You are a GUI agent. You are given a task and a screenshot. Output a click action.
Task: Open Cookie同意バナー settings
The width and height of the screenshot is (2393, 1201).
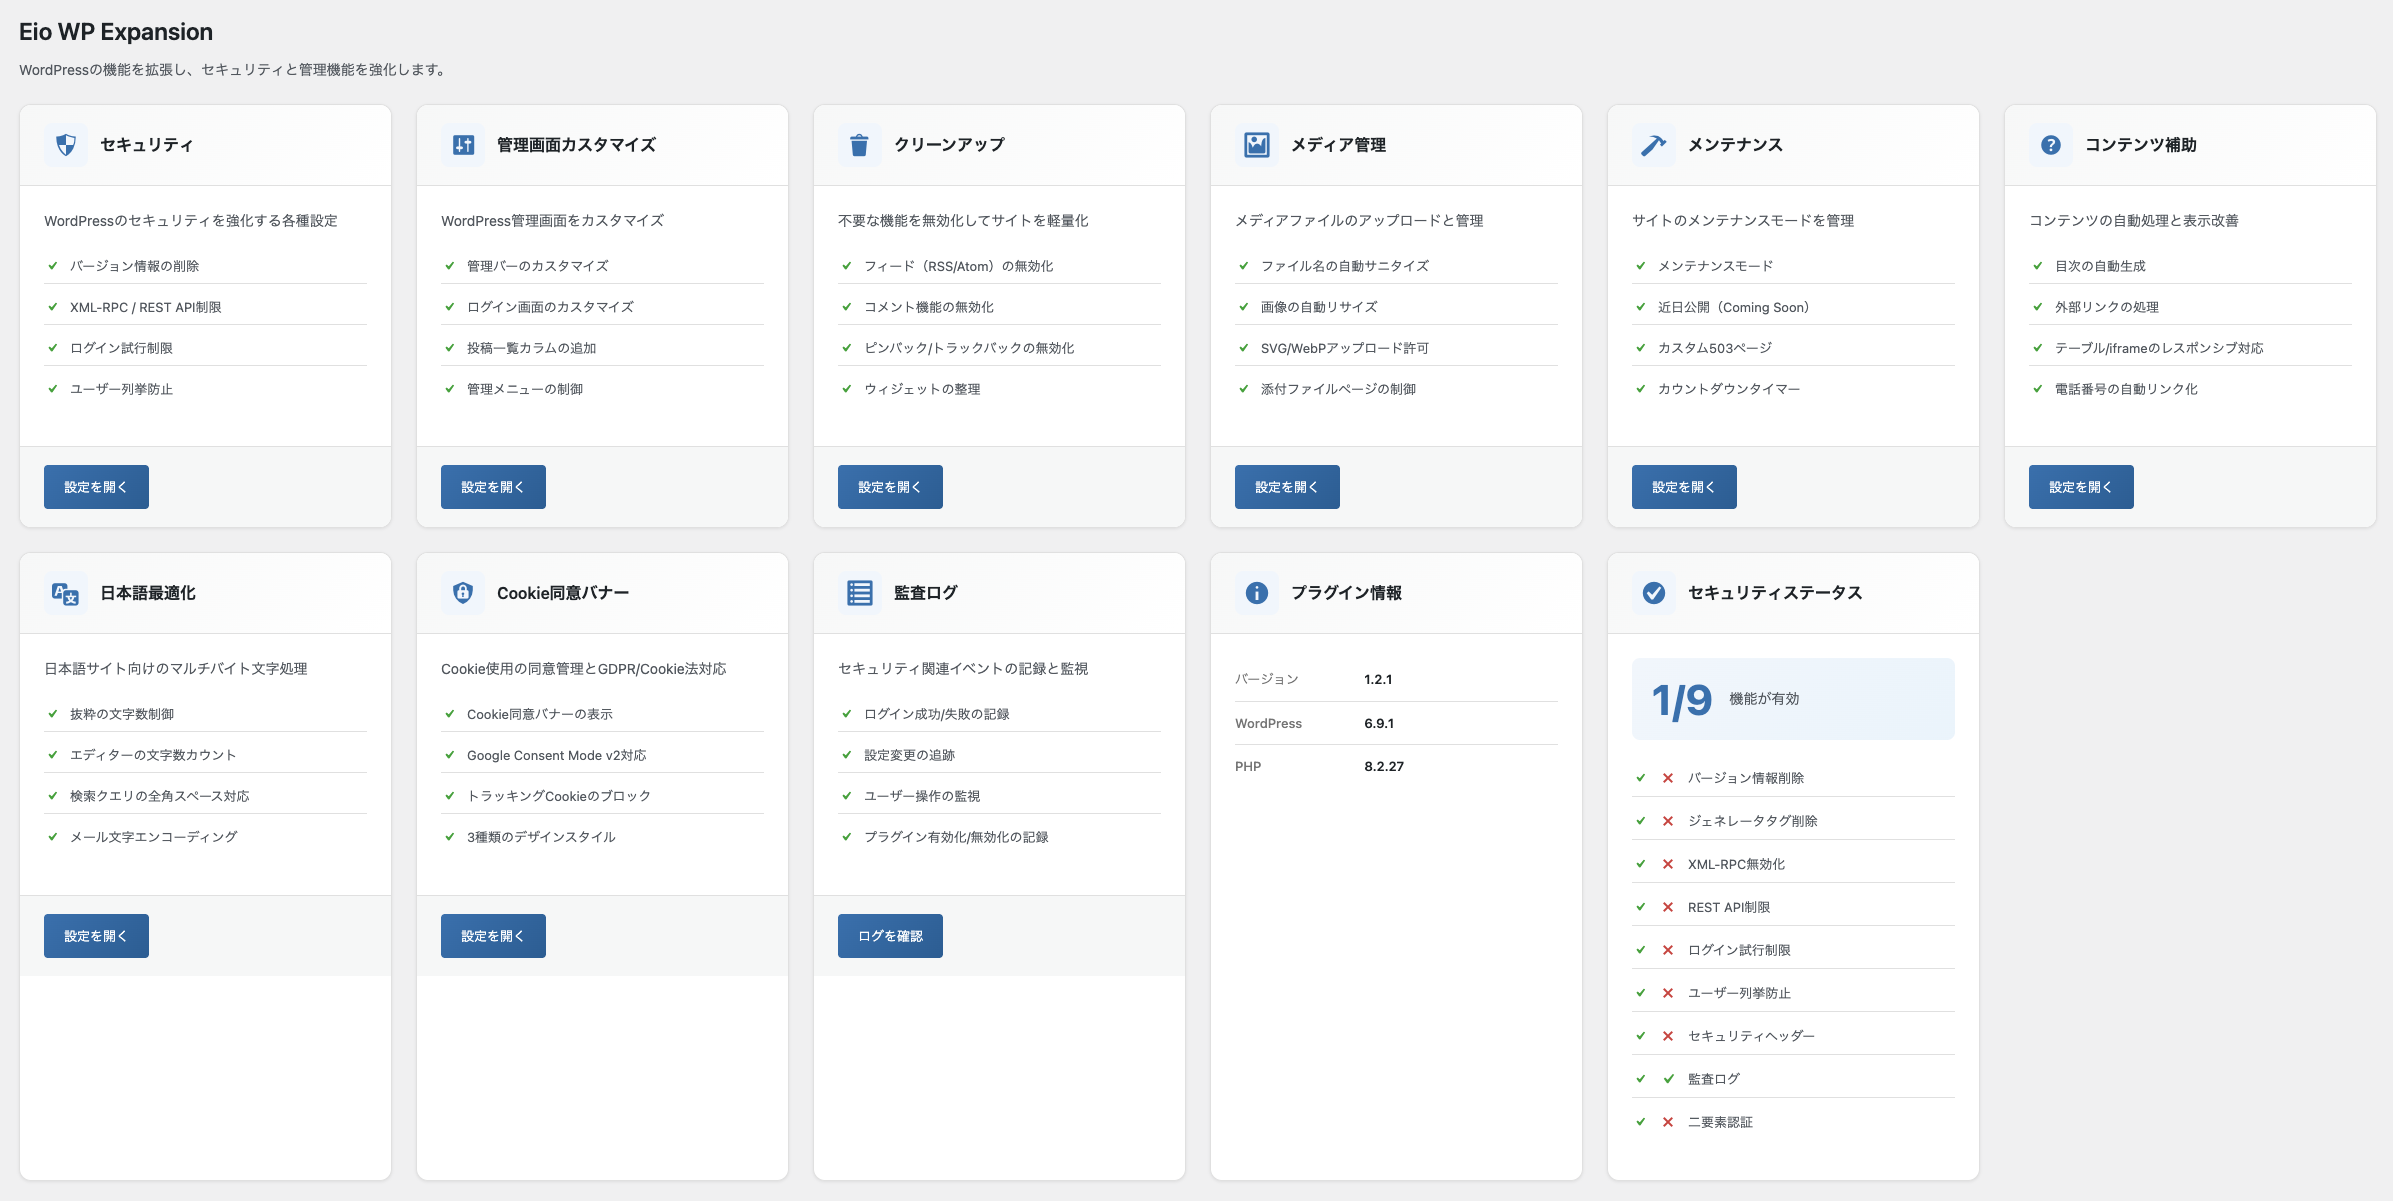click(493, 935)
